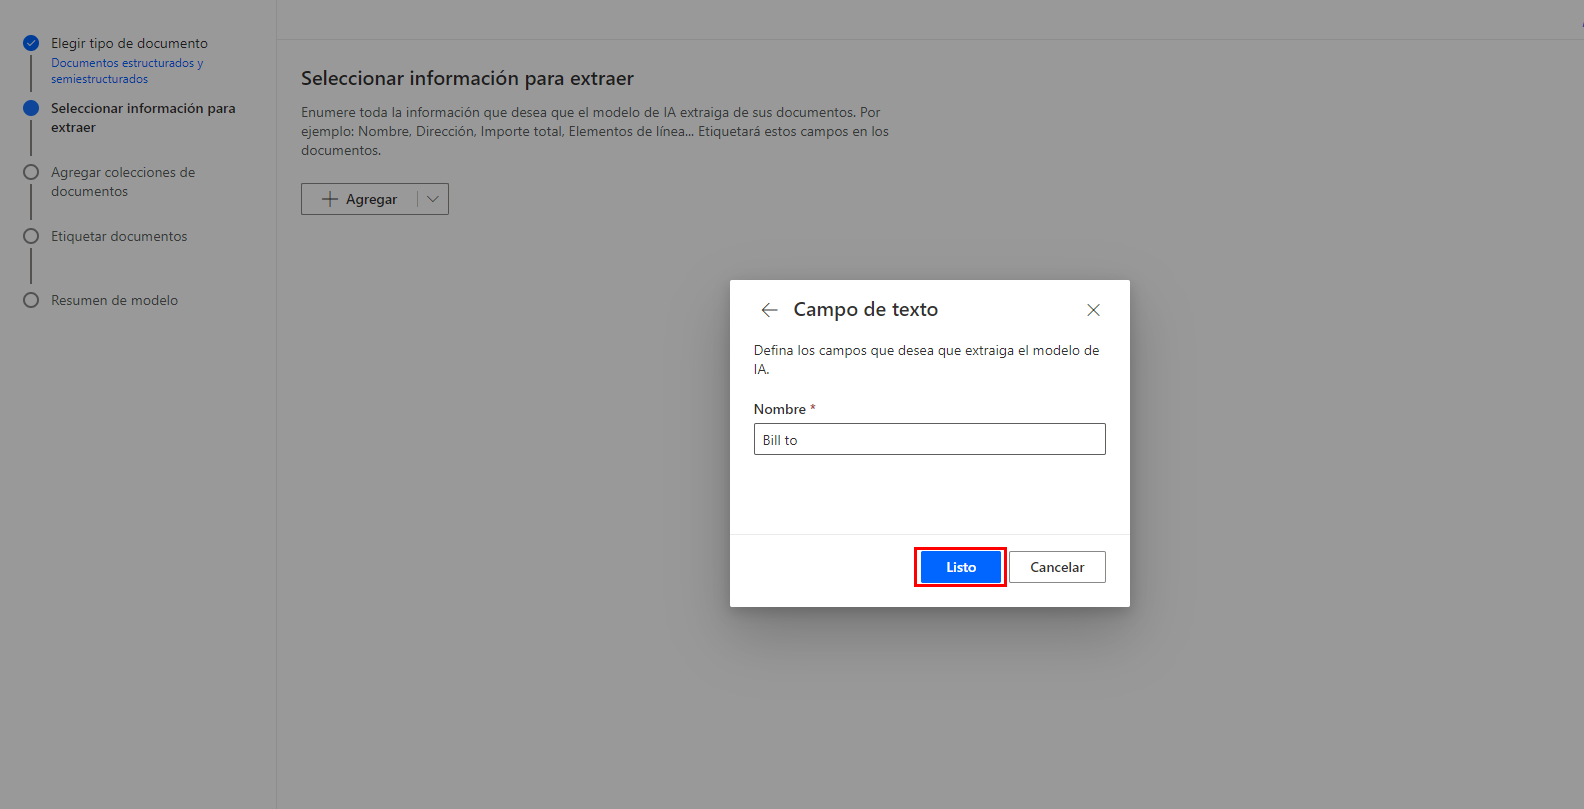Click the circle icon beside Etiquetar documentos

[31, 236]
